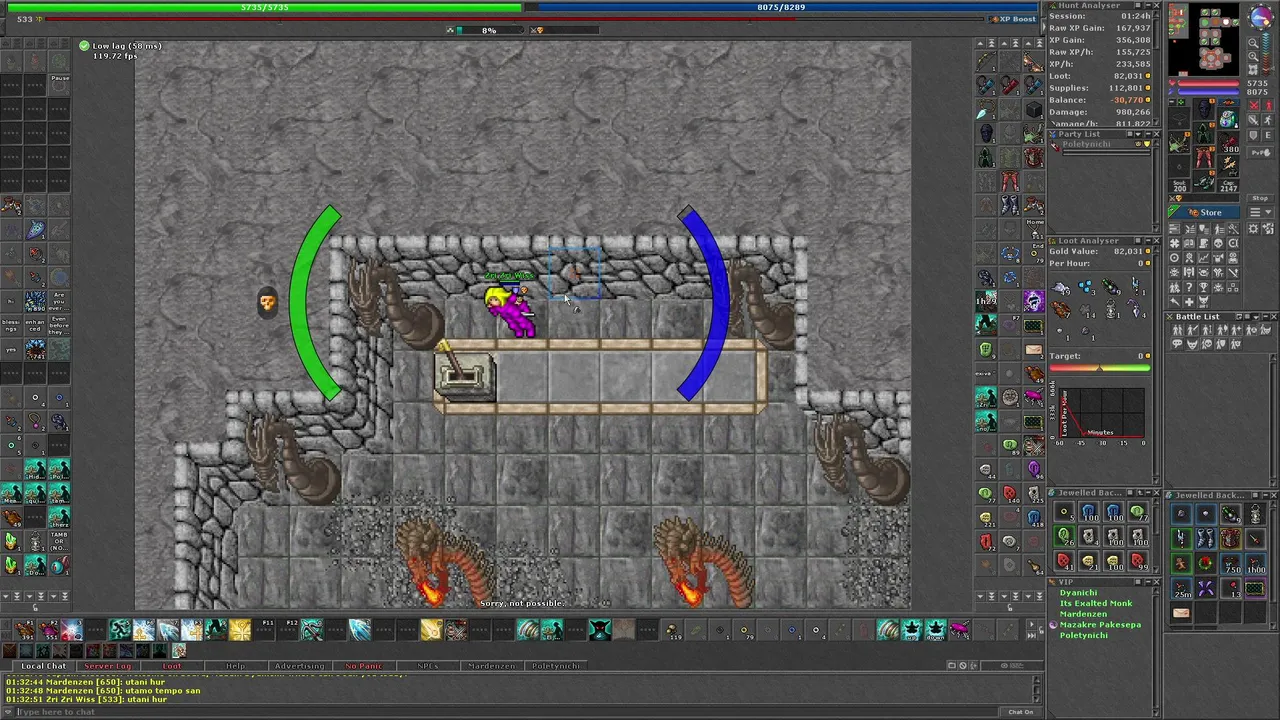Toggle Expert mode E button
1280x720 pixels.
1268,134
